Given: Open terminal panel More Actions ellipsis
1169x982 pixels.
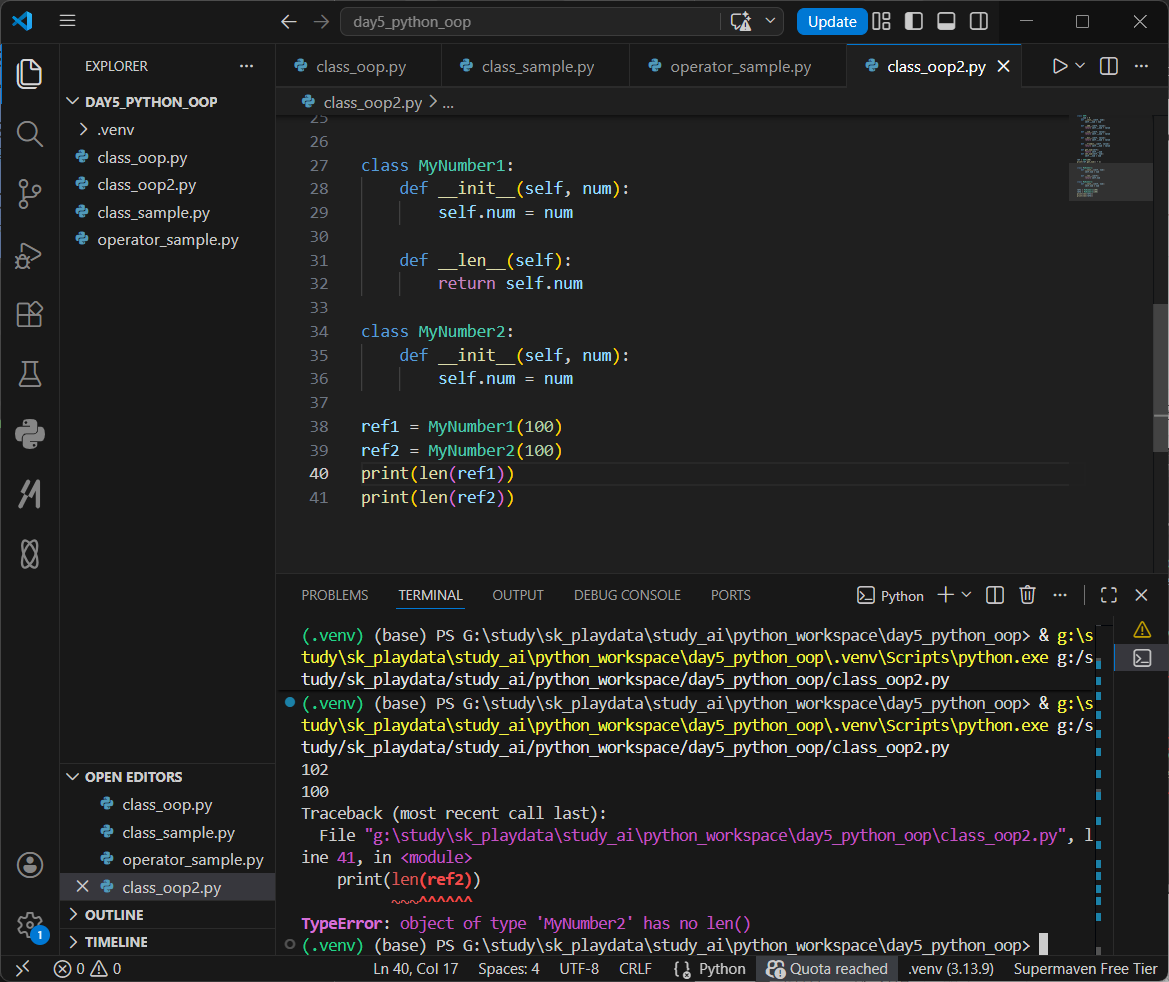Looking at the screenshot, I should [1059, 595].
